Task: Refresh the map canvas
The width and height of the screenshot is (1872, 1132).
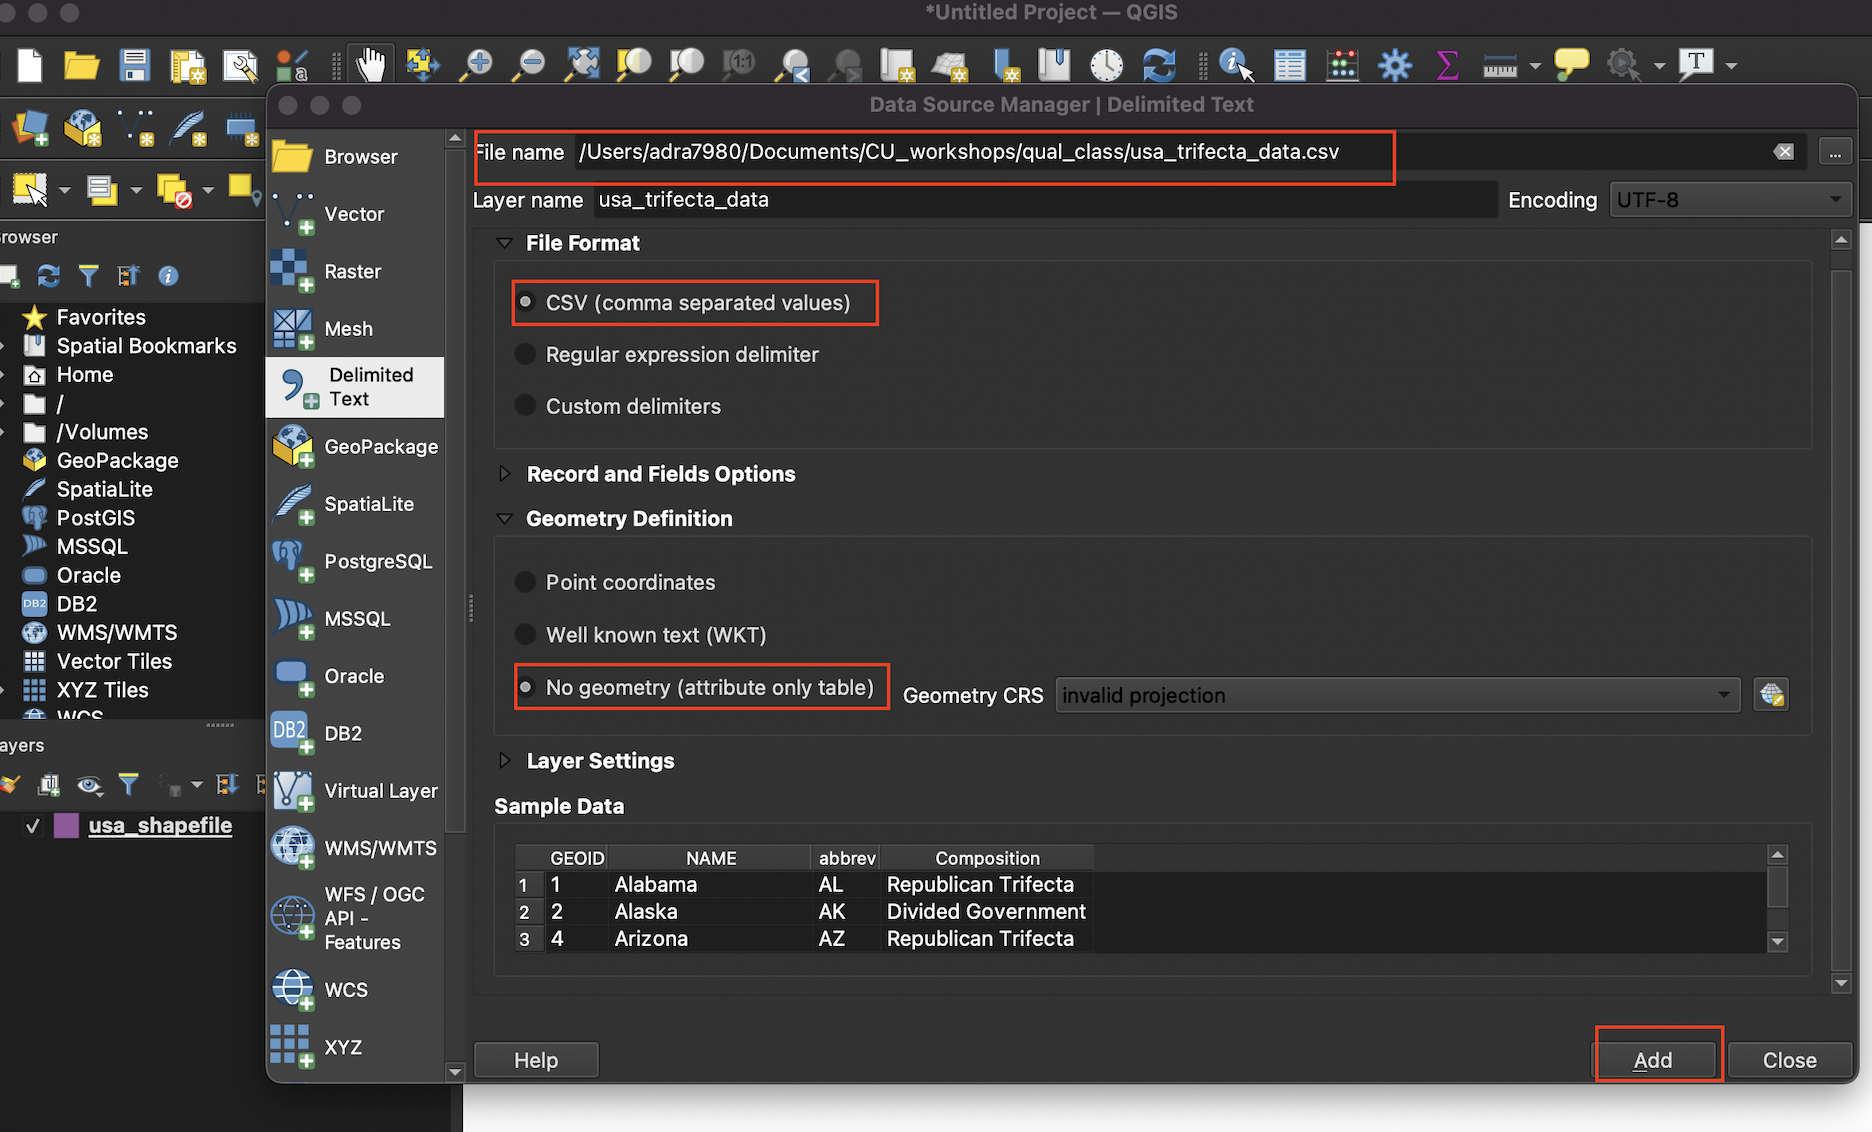Action: (x=1158, y=64)
